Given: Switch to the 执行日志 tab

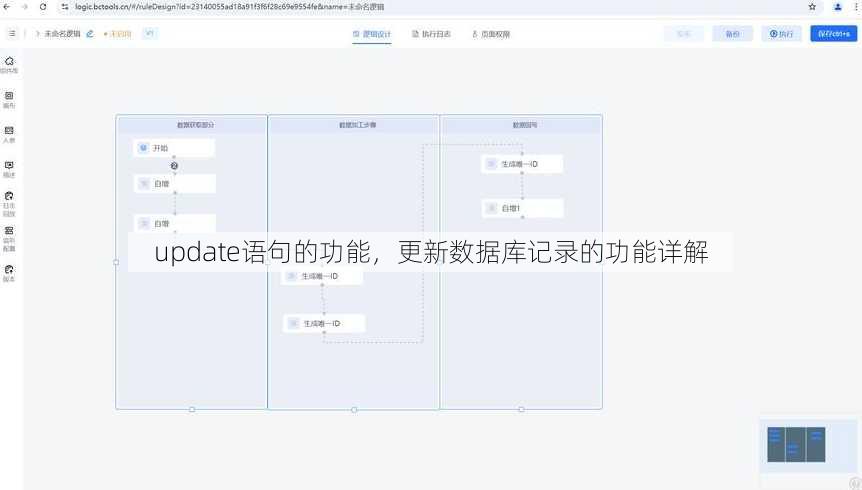Looking at the screenshot, I should [432, 34].
